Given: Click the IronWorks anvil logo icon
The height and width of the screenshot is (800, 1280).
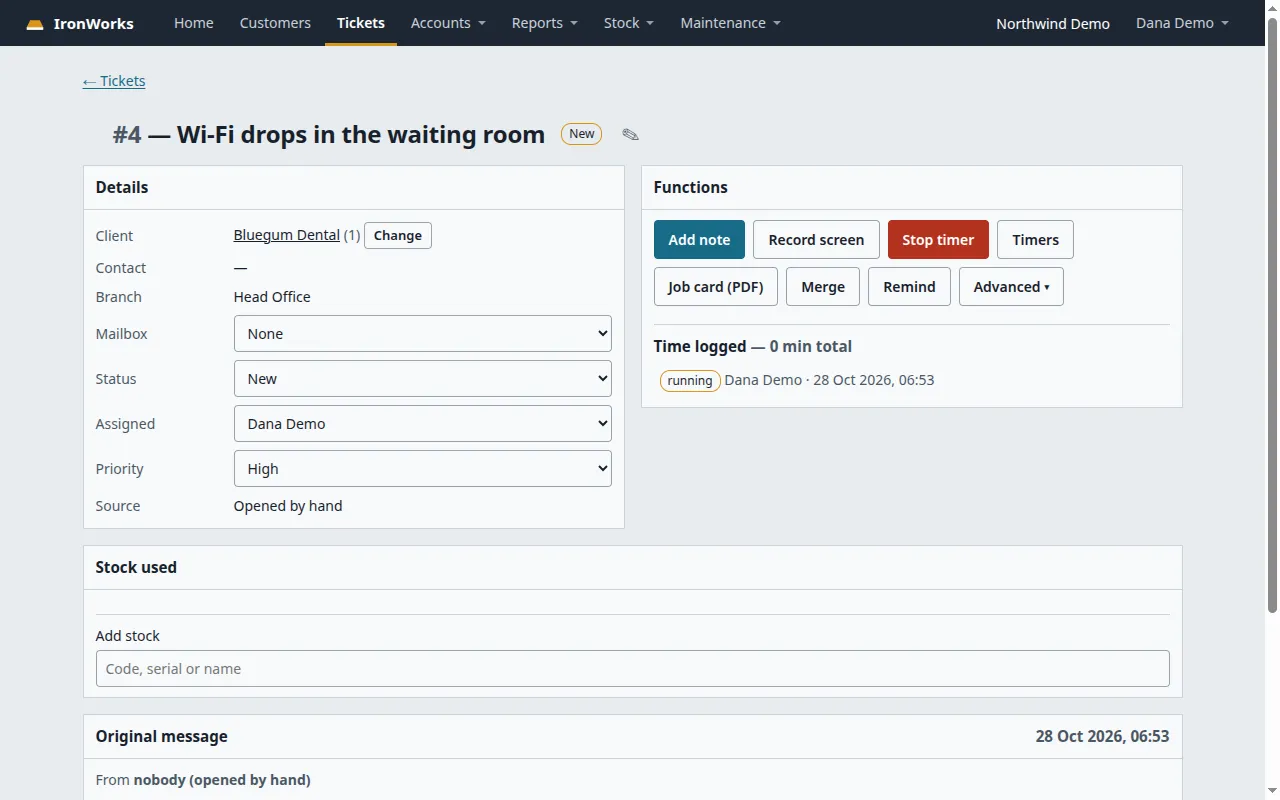Looking at the screenshot, I should [35, 24].
